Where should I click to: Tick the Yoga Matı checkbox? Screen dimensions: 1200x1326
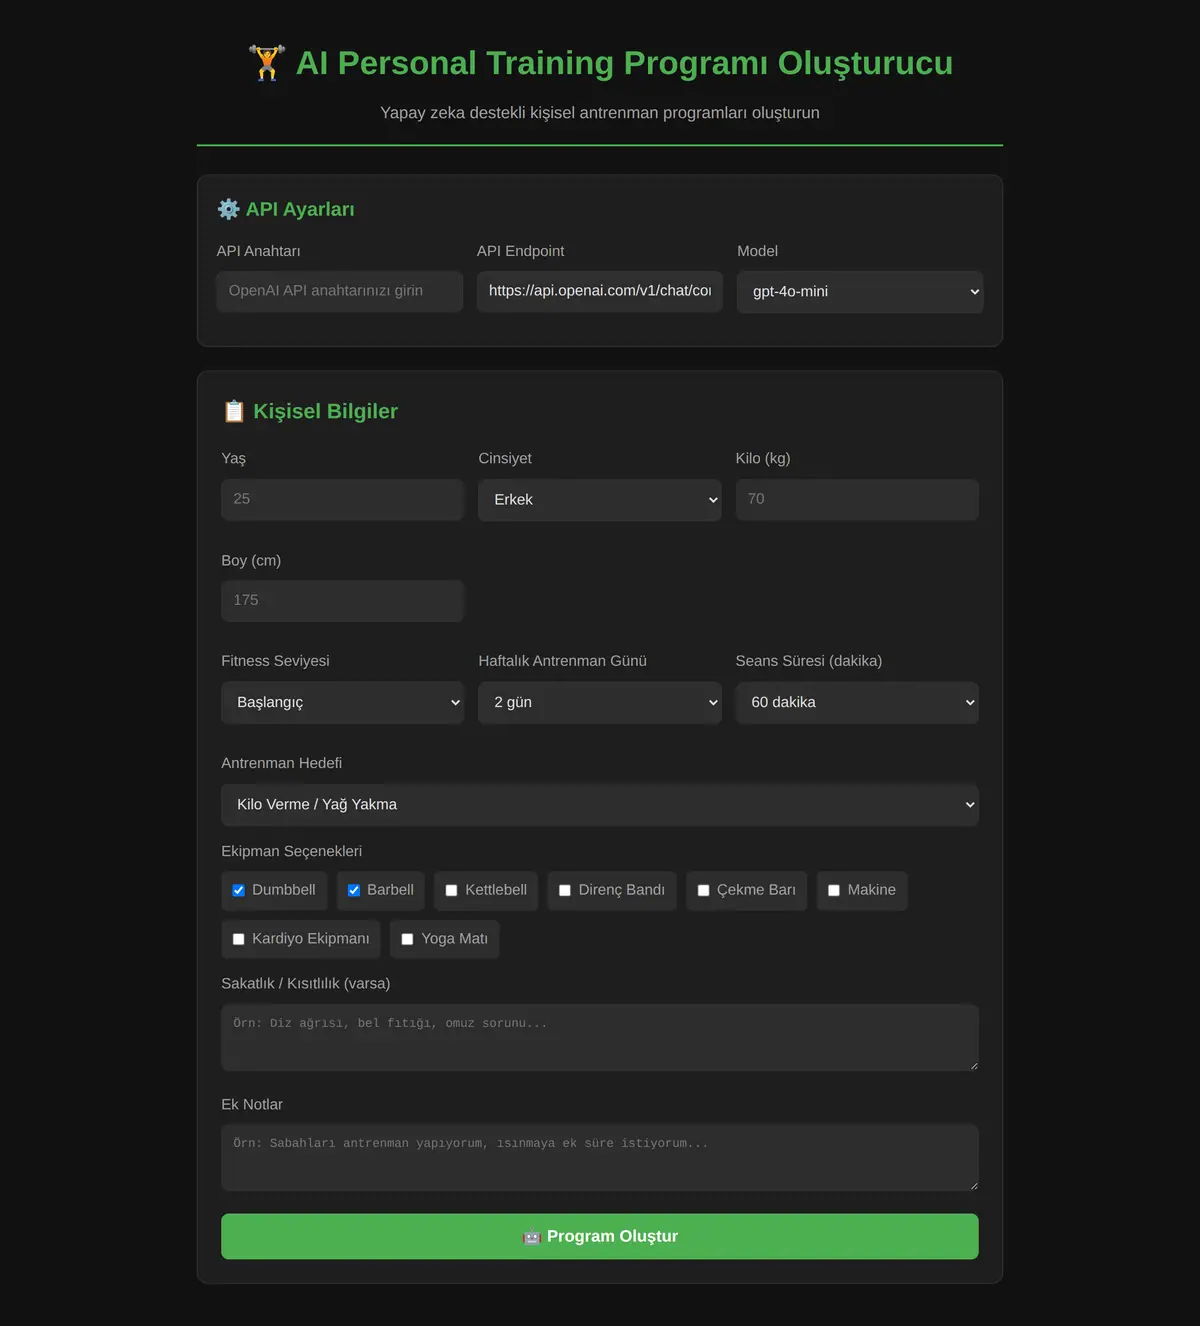[407, 939]
